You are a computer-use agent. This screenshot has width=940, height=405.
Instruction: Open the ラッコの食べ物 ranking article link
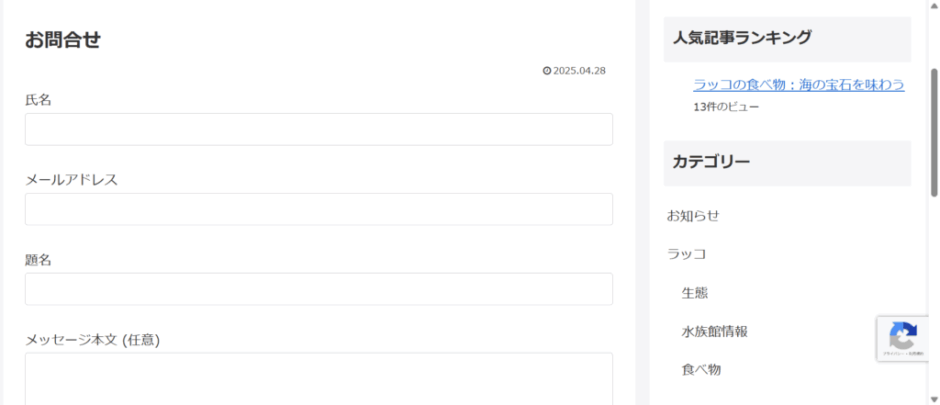tap(798, 85)
